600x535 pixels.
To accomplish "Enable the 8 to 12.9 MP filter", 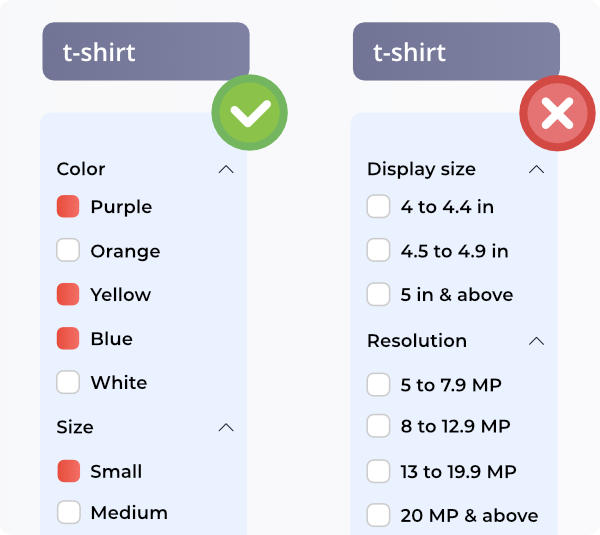I will point(378,427).
